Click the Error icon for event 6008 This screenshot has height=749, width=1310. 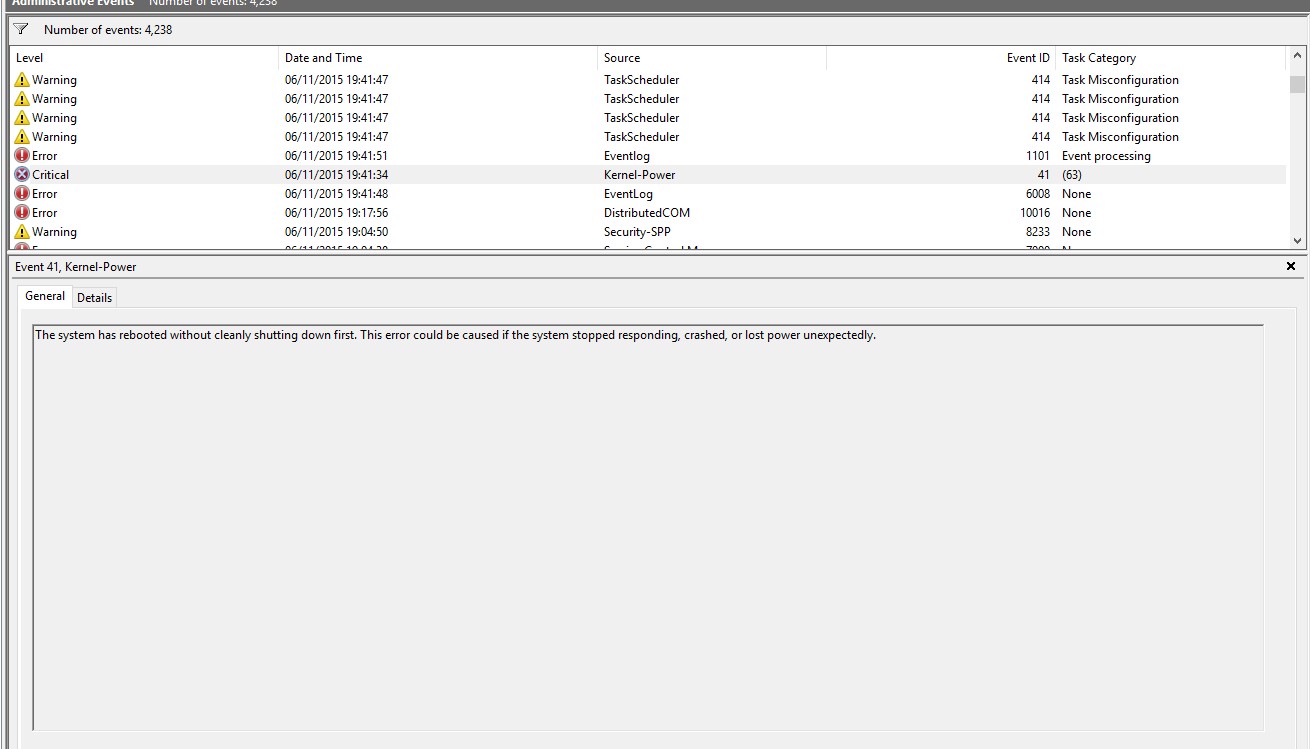tap(22, 194)
